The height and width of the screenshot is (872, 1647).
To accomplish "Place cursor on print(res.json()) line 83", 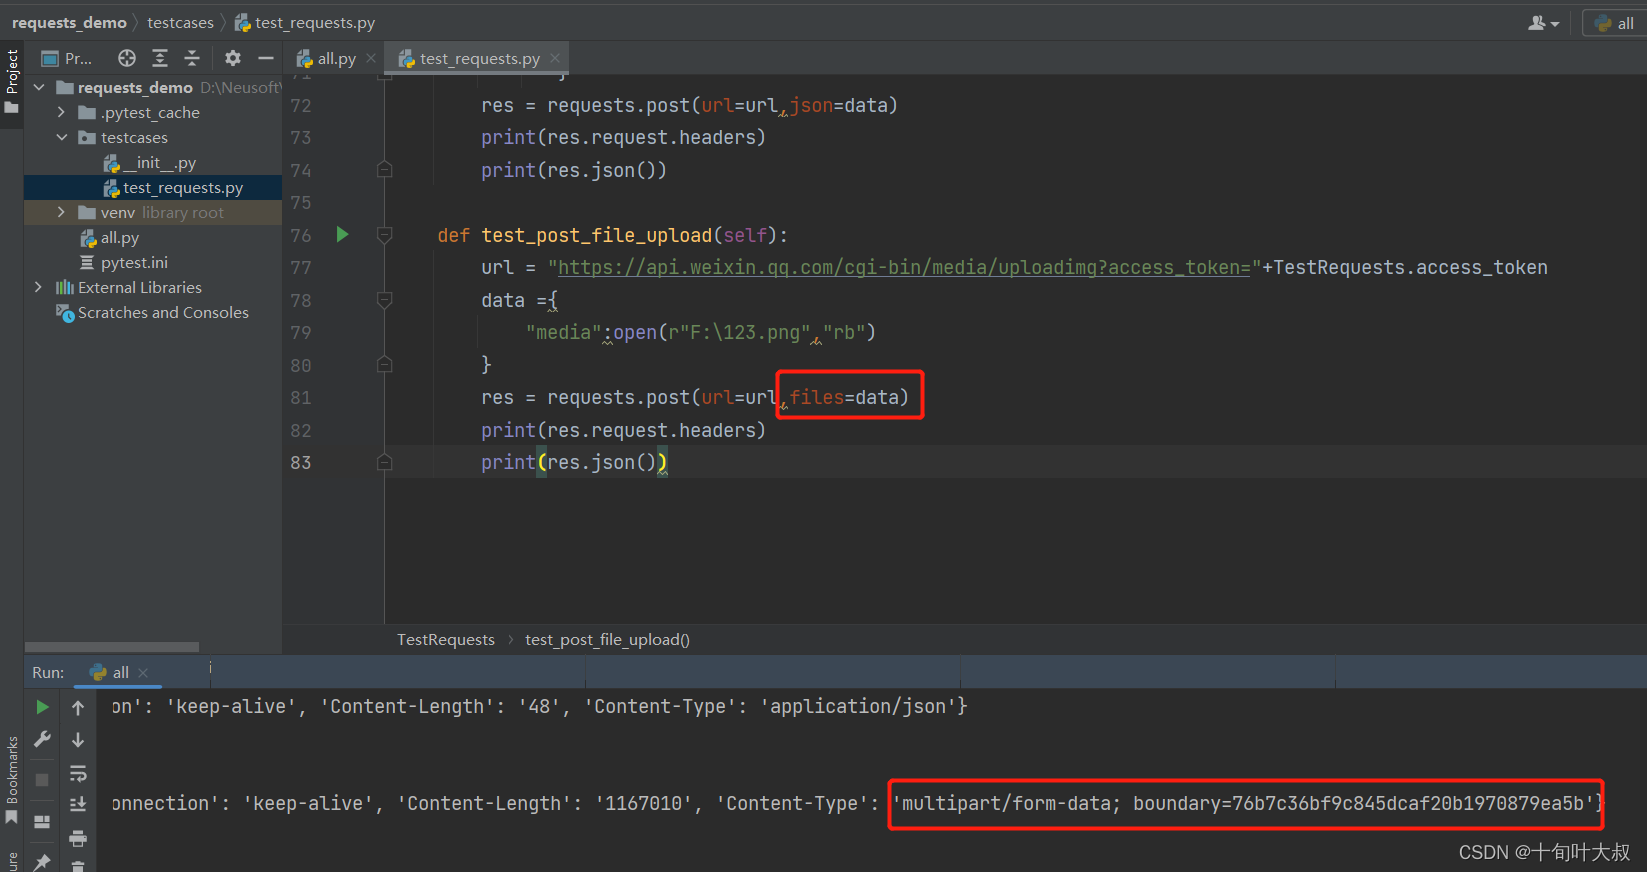I will pos(573,462).
